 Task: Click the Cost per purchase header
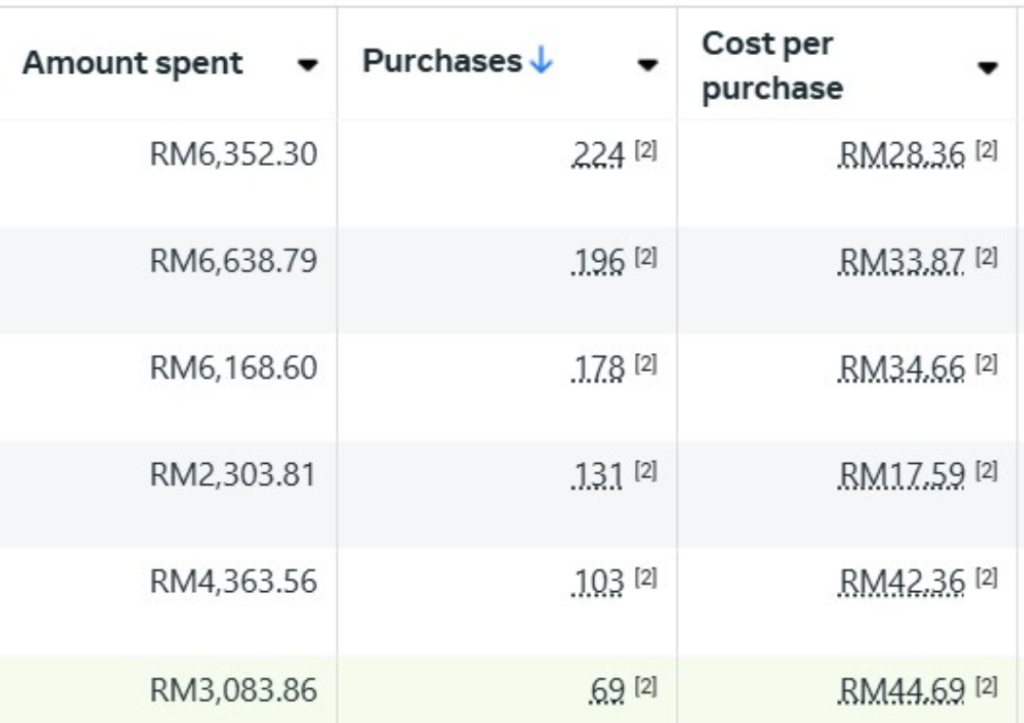pos(773,66)
